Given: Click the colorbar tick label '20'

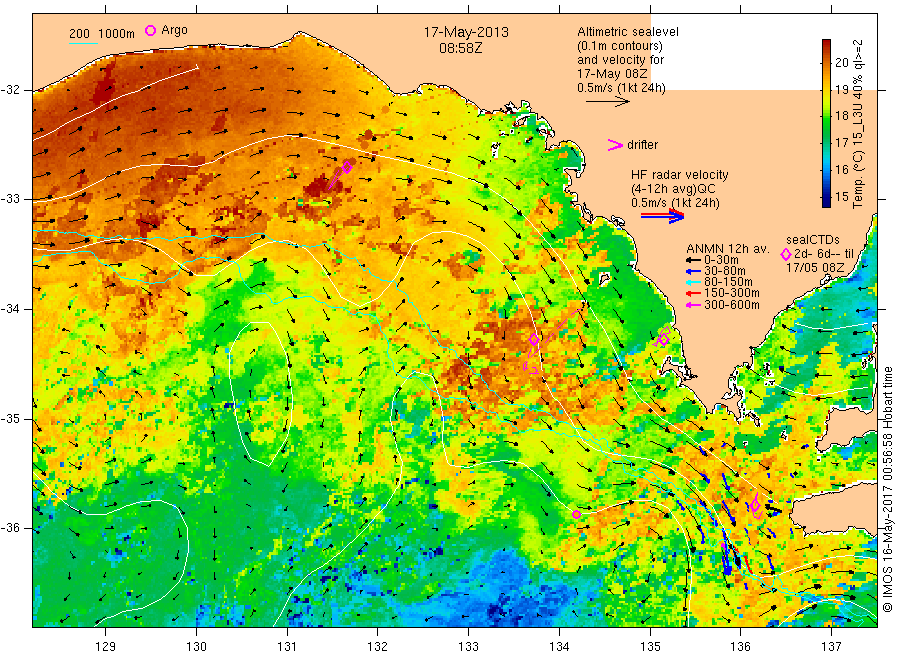Looking at the screenshot, I should [841, 63].
